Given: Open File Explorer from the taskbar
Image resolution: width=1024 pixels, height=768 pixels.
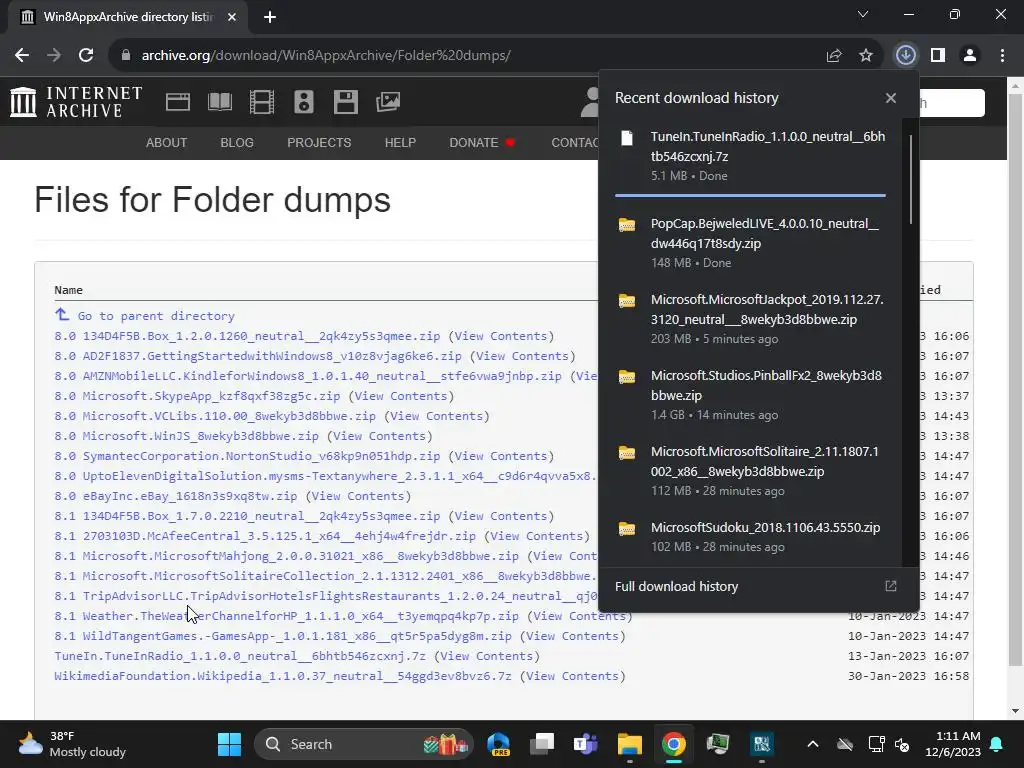Looking at the screenshot, I should click(630, 744).
